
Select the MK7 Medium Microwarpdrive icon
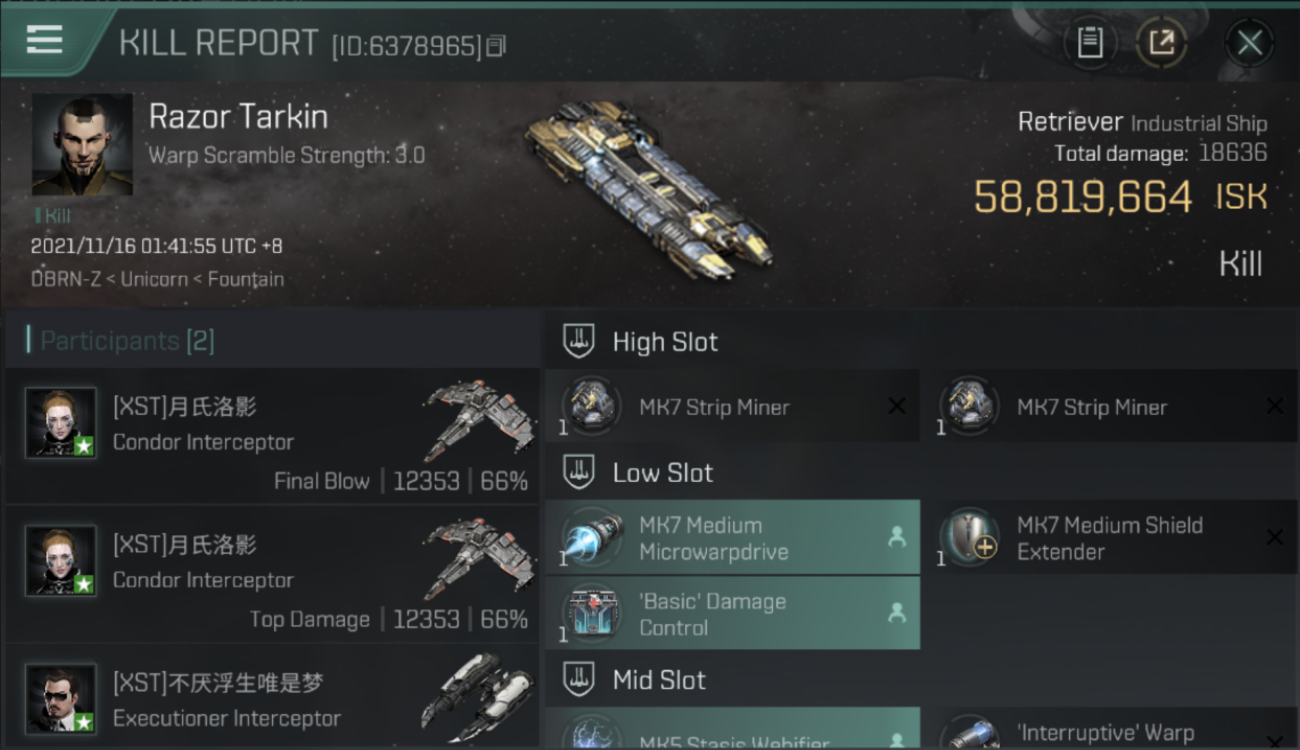click(x=592, y=538)
